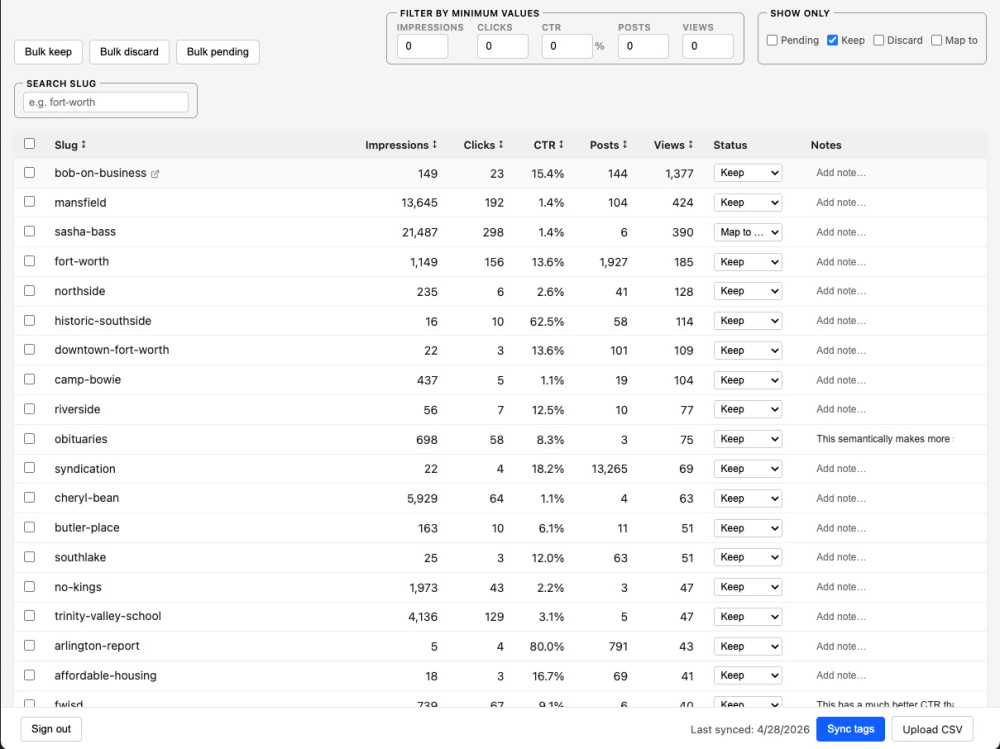
Task: Select the arlington-report row checkbox
Action: [x=29, y=646]
